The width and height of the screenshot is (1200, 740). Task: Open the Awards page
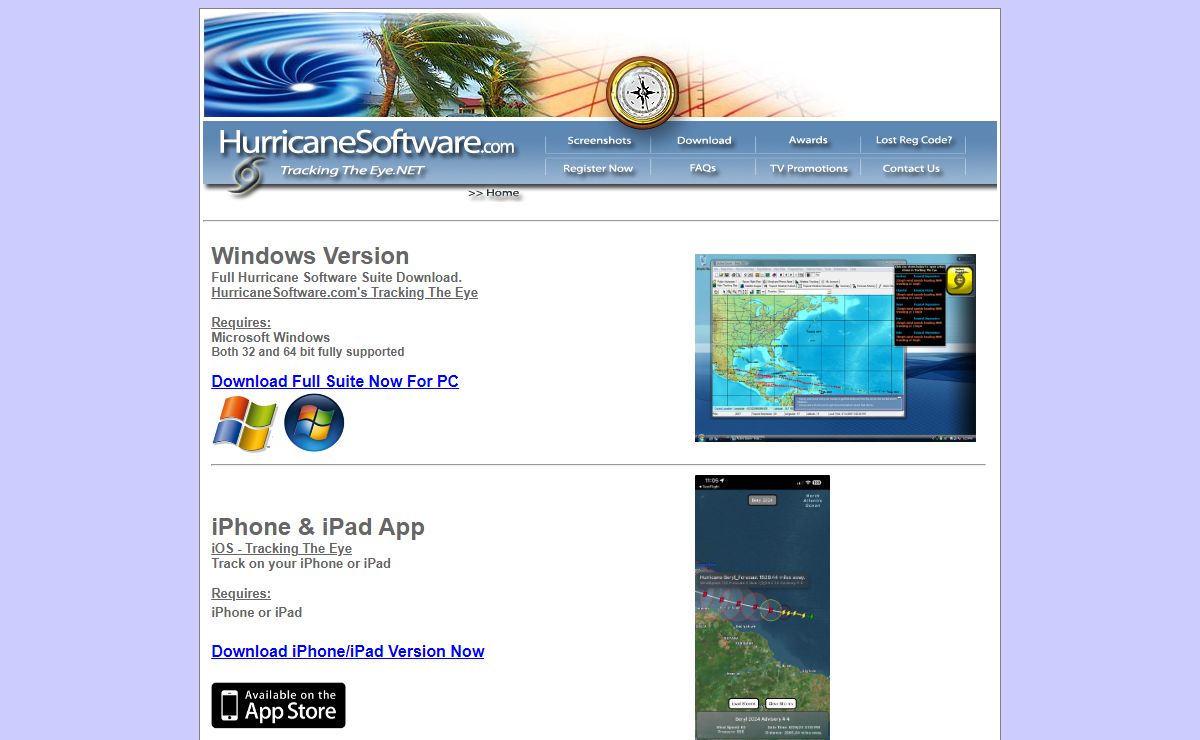(x=808, y=141)
